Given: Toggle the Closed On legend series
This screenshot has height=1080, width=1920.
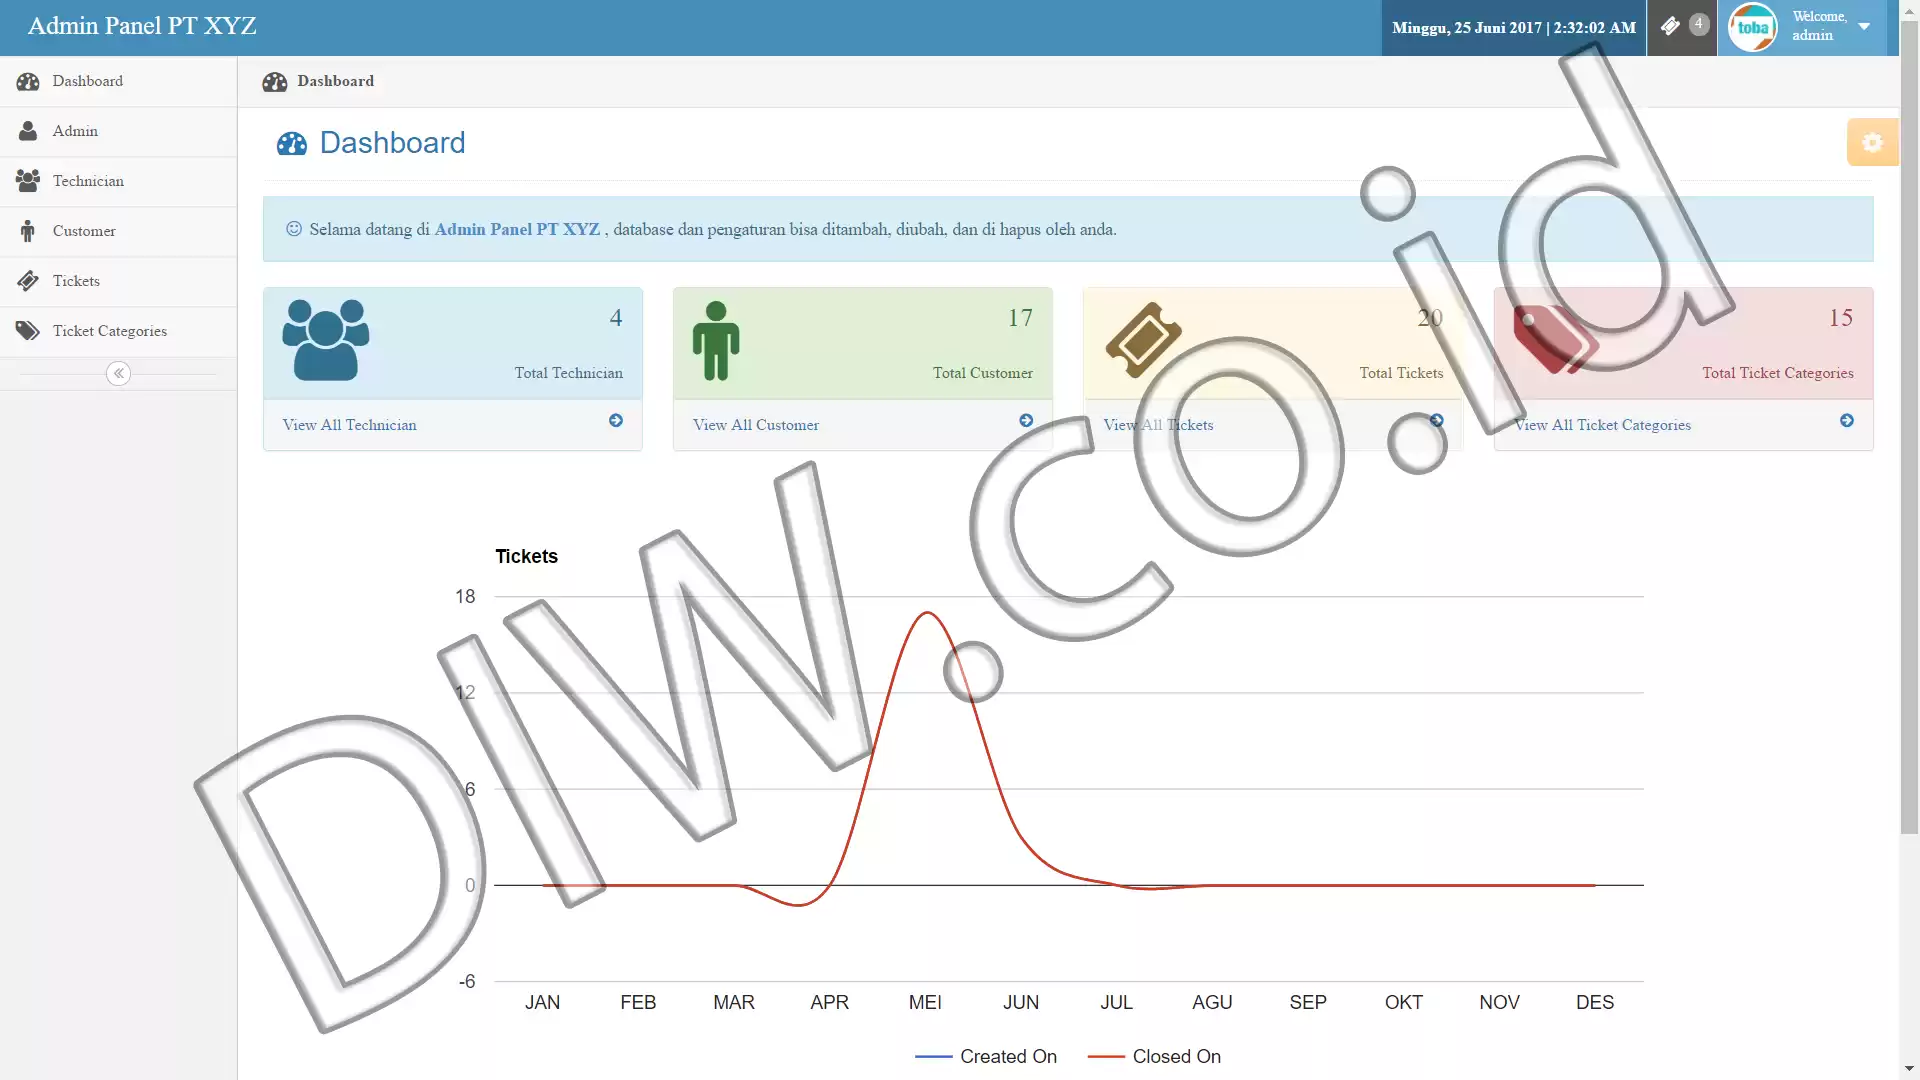Looking at the screenshot, I should (1154, 1056).
